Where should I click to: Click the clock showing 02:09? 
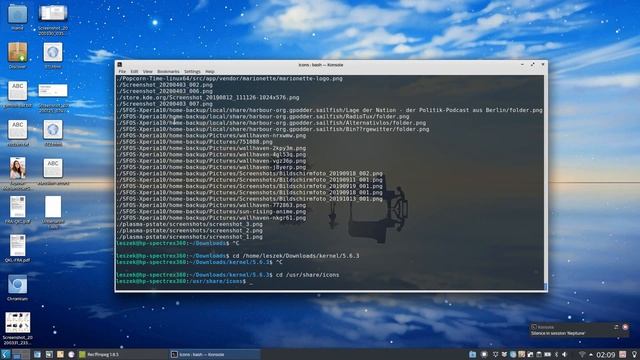[x=606, y=354]
